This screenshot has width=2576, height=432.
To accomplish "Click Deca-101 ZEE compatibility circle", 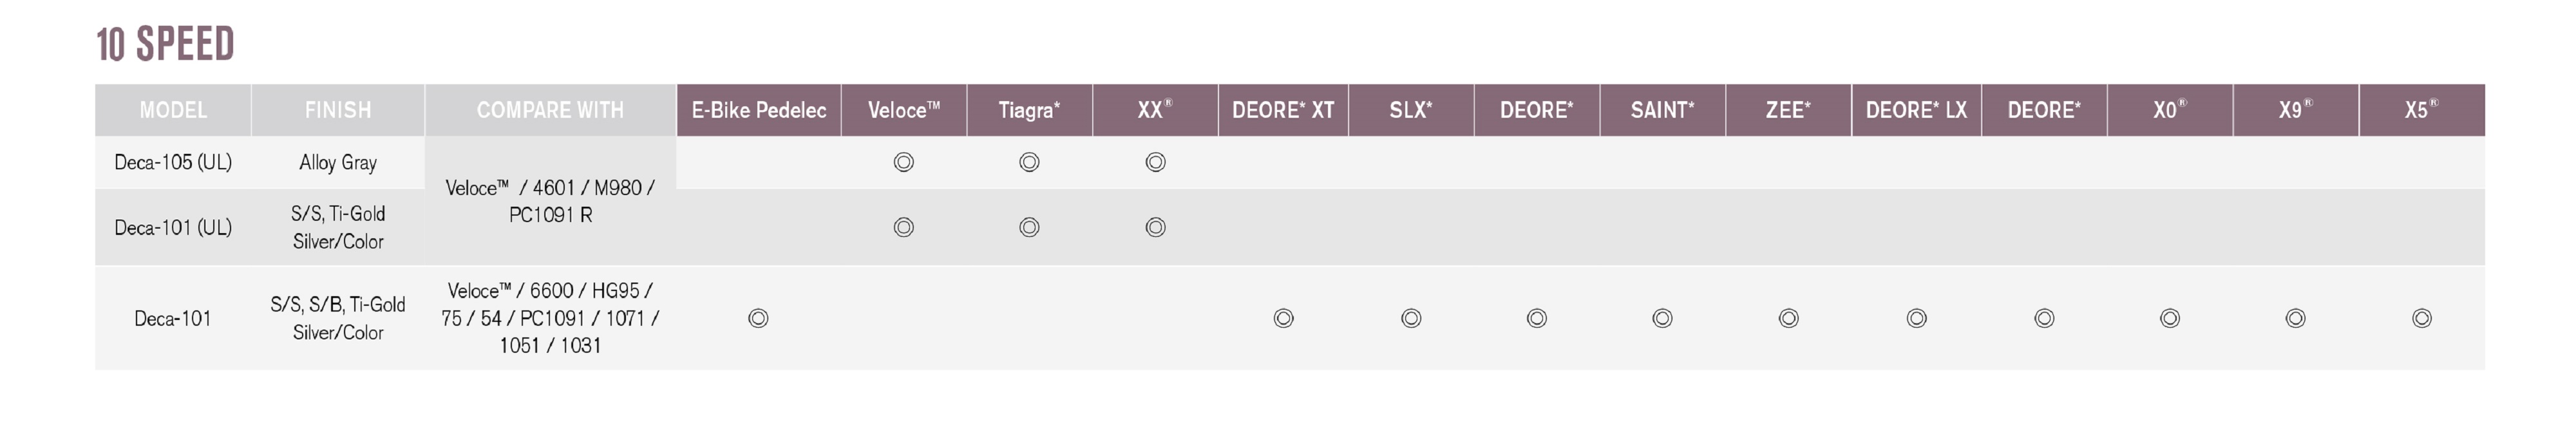I will point(1788,318).
